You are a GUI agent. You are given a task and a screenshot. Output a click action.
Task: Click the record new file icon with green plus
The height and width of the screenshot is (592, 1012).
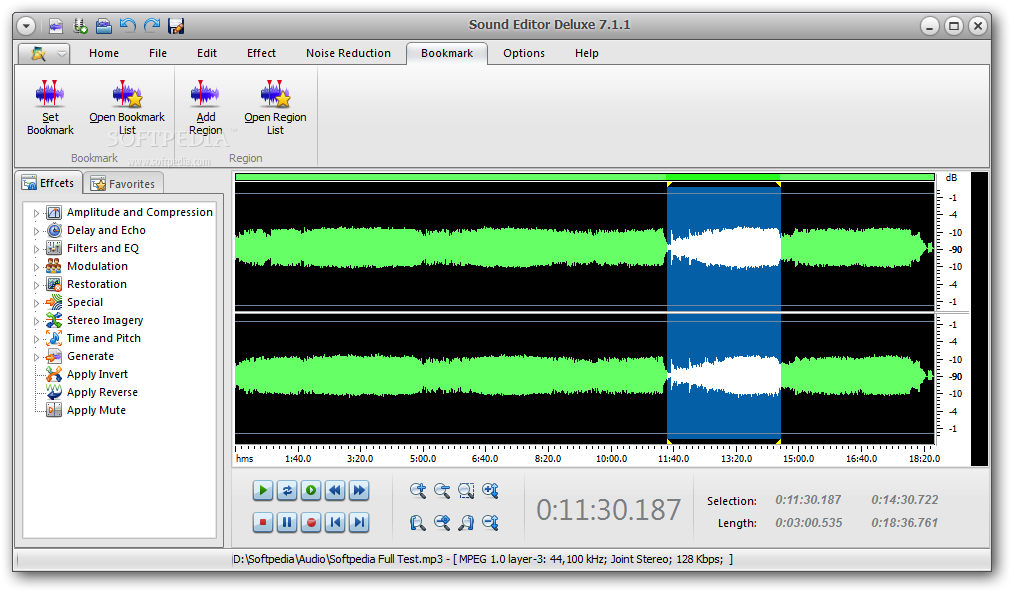80,26
